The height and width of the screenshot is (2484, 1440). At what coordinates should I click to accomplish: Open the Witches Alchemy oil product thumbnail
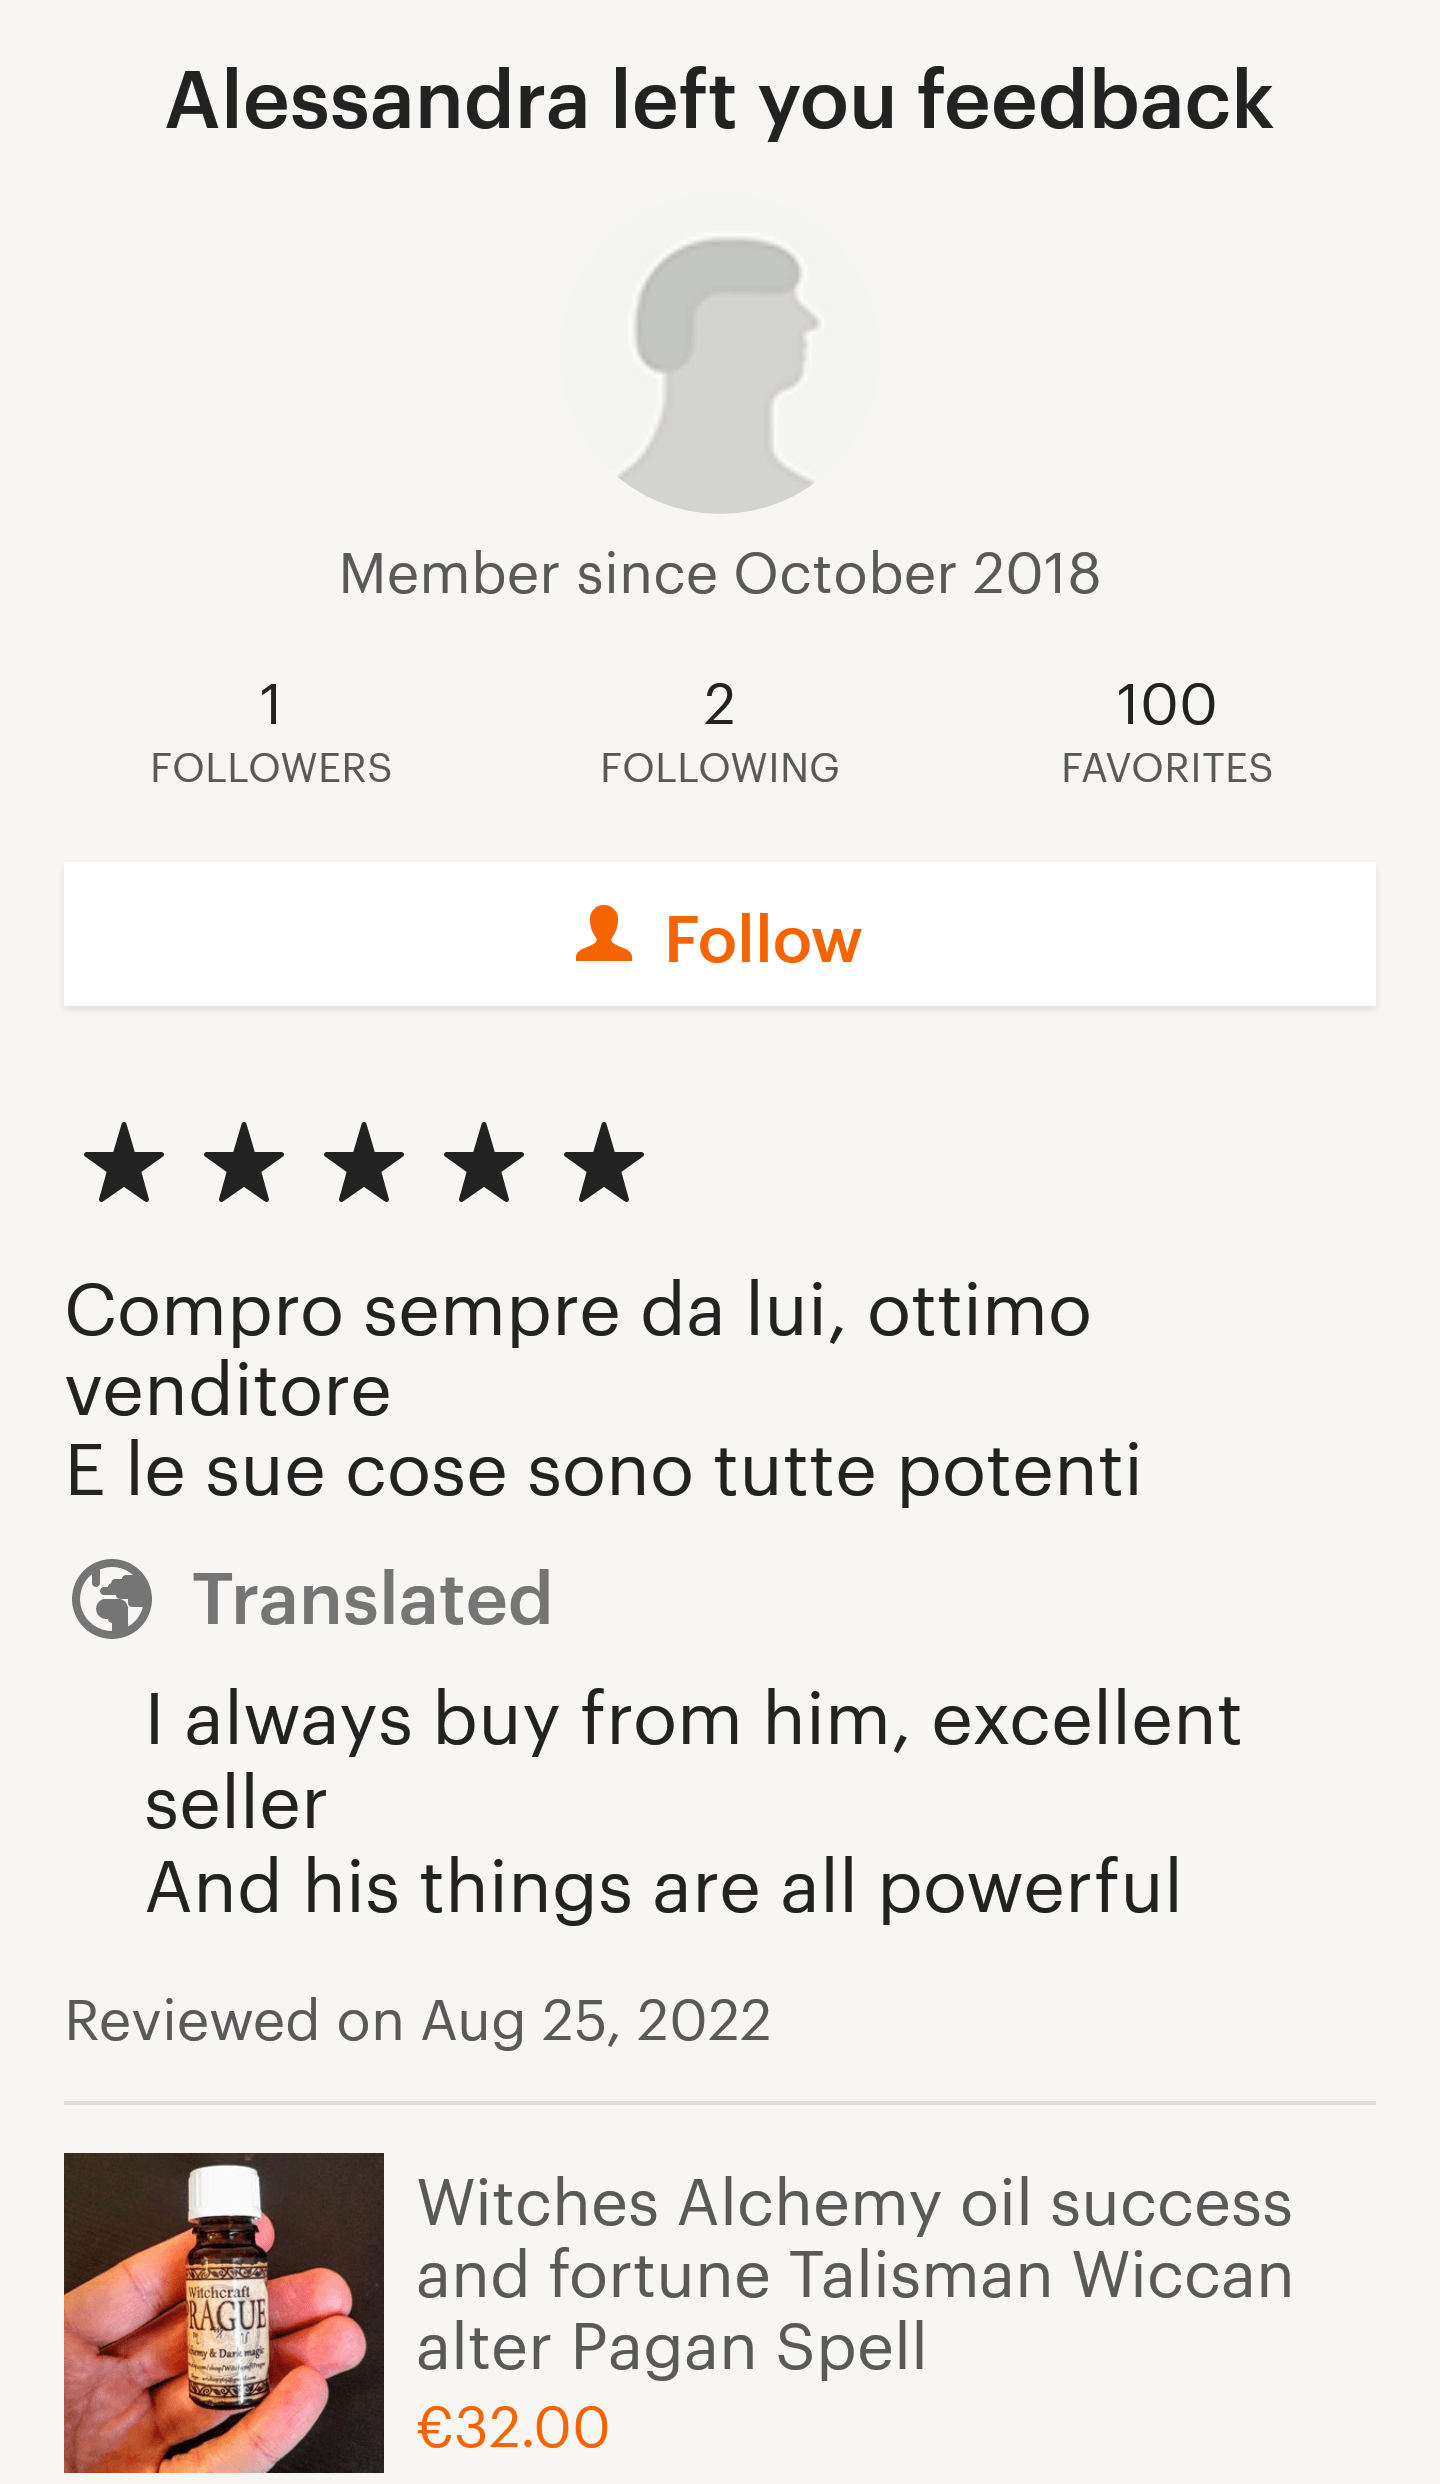click(224, 2312)
